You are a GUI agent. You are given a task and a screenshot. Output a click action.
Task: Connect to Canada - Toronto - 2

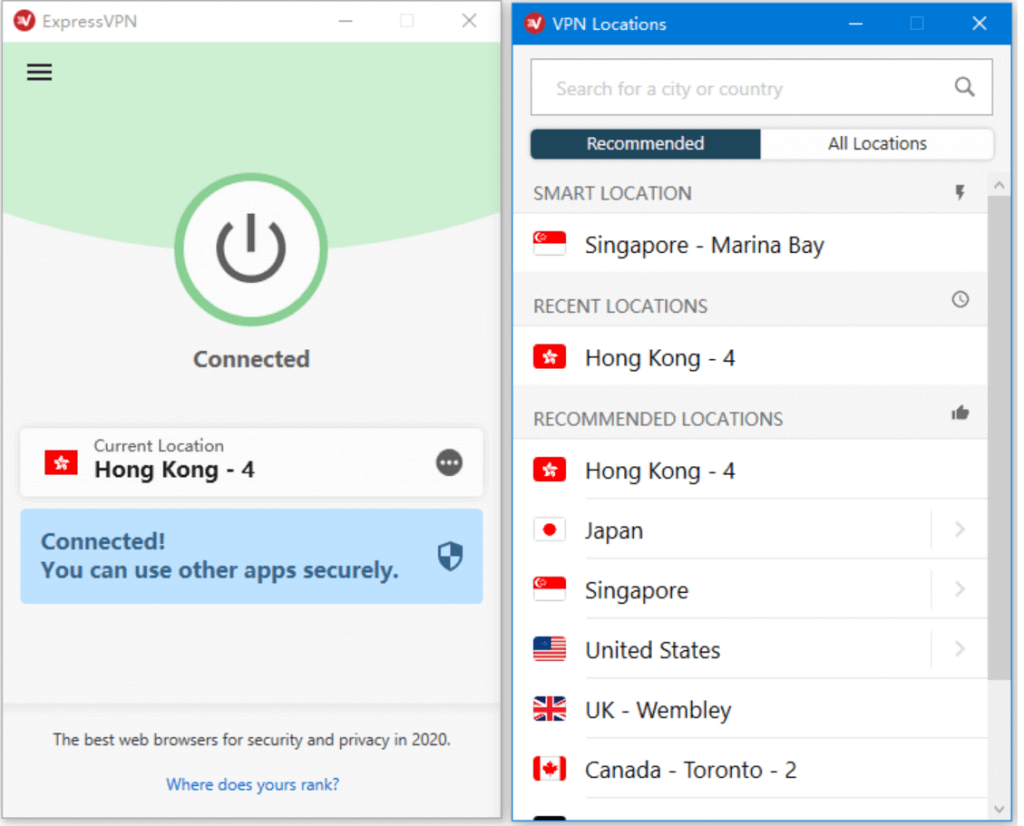coord(750,769)
